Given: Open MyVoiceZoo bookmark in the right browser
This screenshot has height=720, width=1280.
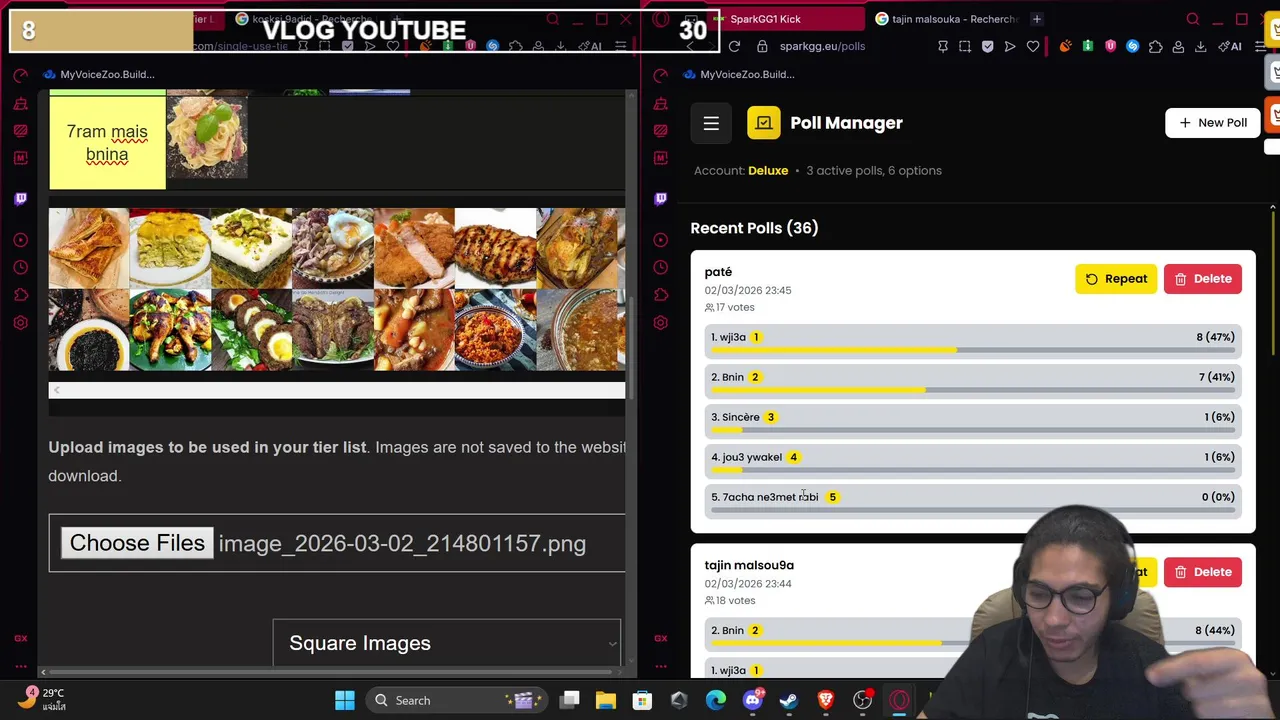Looking at the screenshot, I should tap(738, 74).
